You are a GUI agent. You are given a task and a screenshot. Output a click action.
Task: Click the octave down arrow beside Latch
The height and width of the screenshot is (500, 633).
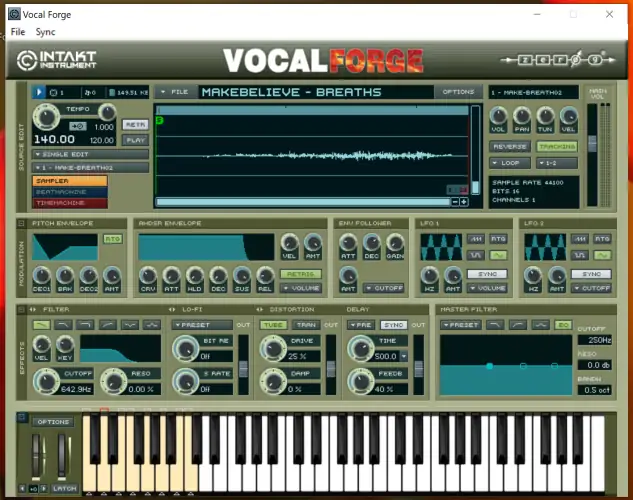[x=23, y=489]
